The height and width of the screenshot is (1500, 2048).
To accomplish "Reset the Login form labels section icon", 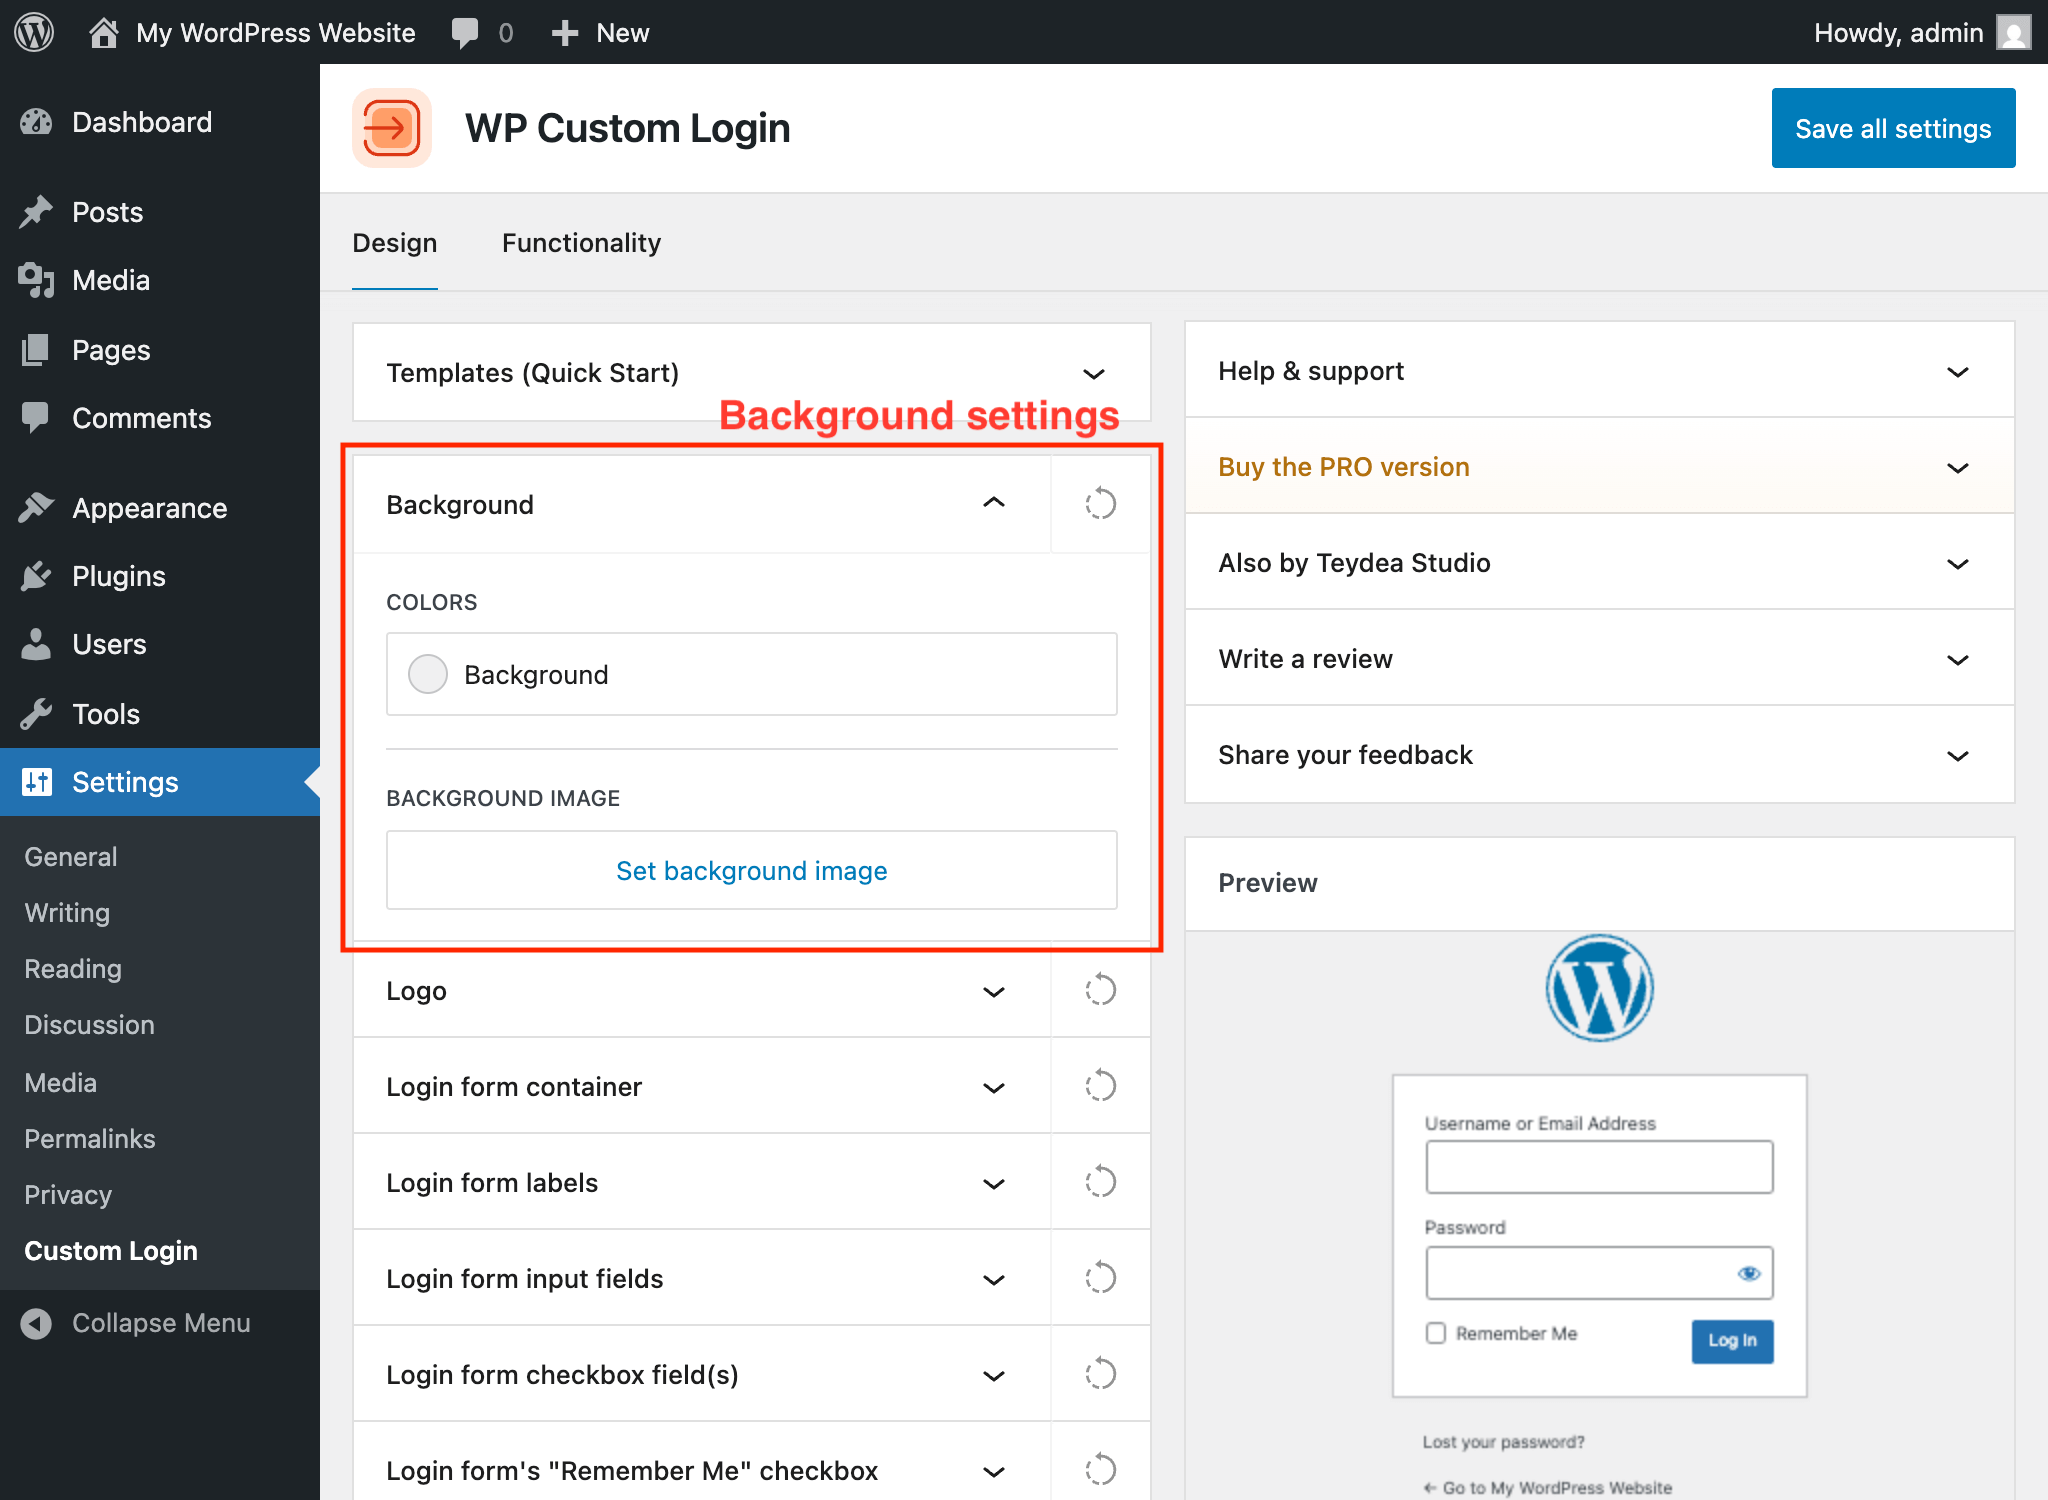I will (1100, 1182).
